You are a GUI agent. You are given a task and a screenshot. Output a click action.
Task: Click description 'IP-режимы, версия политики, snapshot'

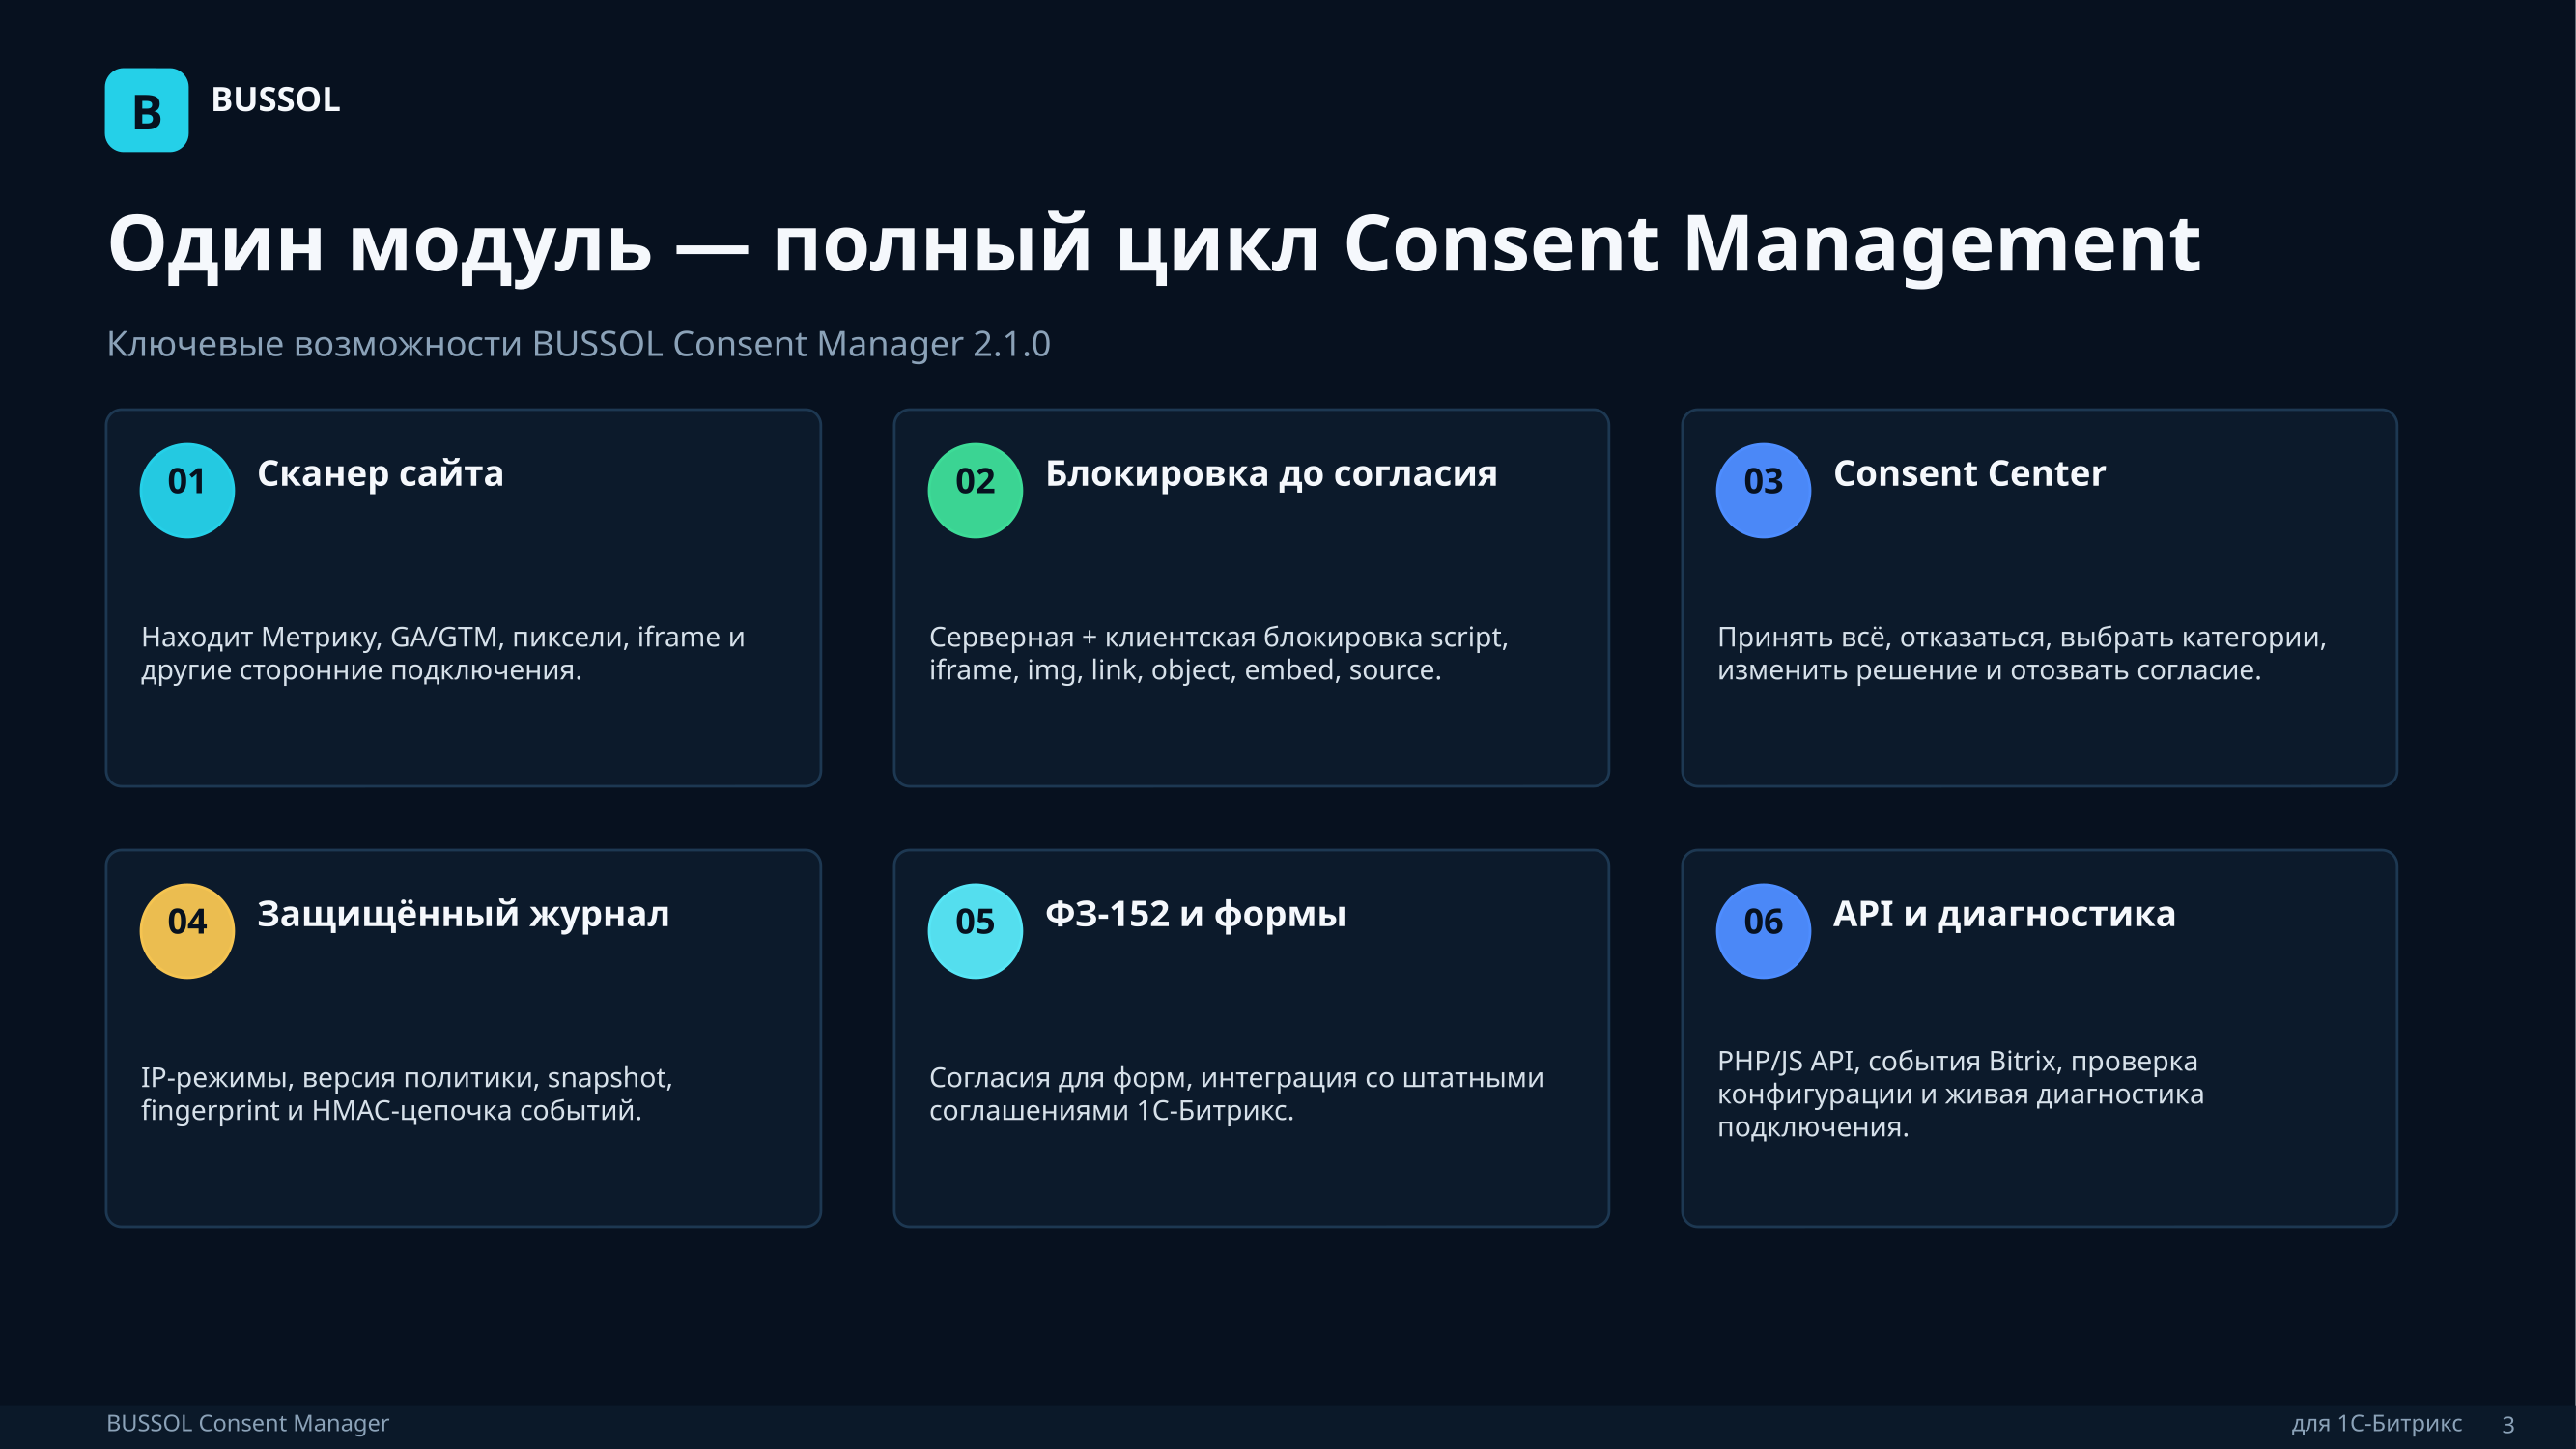pyautogui.click(x=407, y=1094)
